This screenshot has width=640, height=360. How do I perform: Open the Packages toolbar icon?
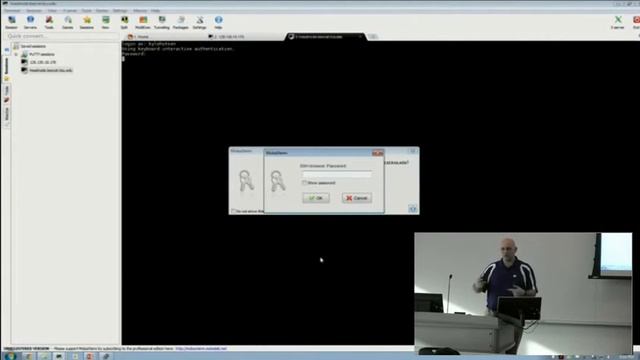pos(180,22)
